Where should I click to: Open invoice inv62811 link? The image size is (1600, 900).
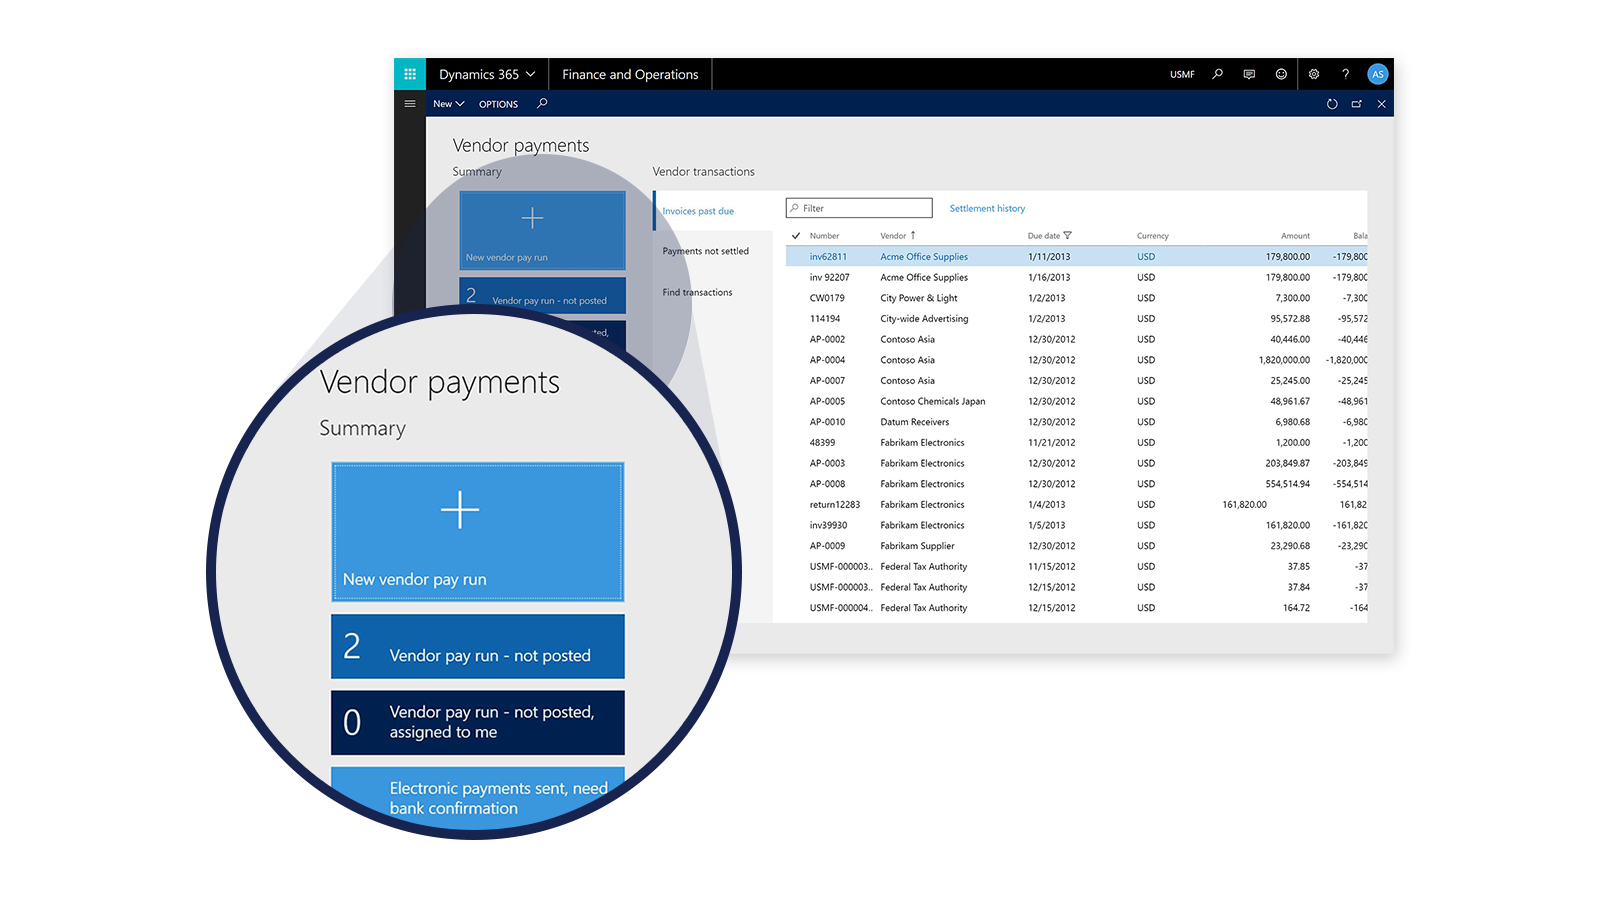(x=828, y=257)
